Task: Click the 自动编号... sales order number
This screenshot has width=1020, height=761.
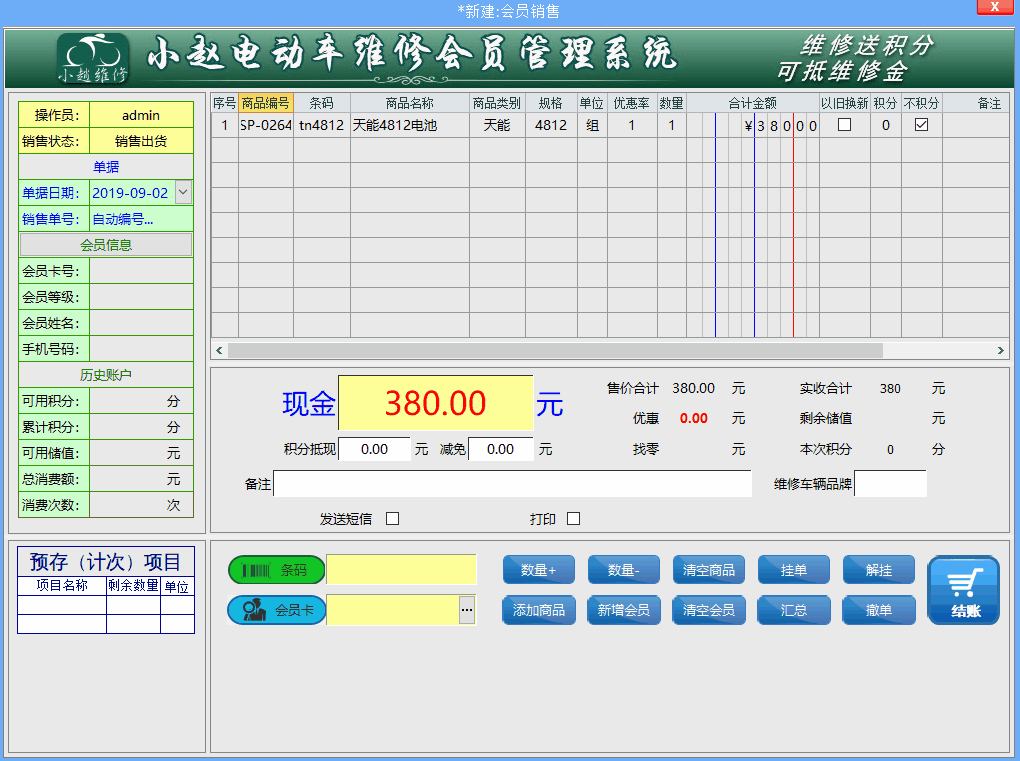Action: tap(141, 219)
